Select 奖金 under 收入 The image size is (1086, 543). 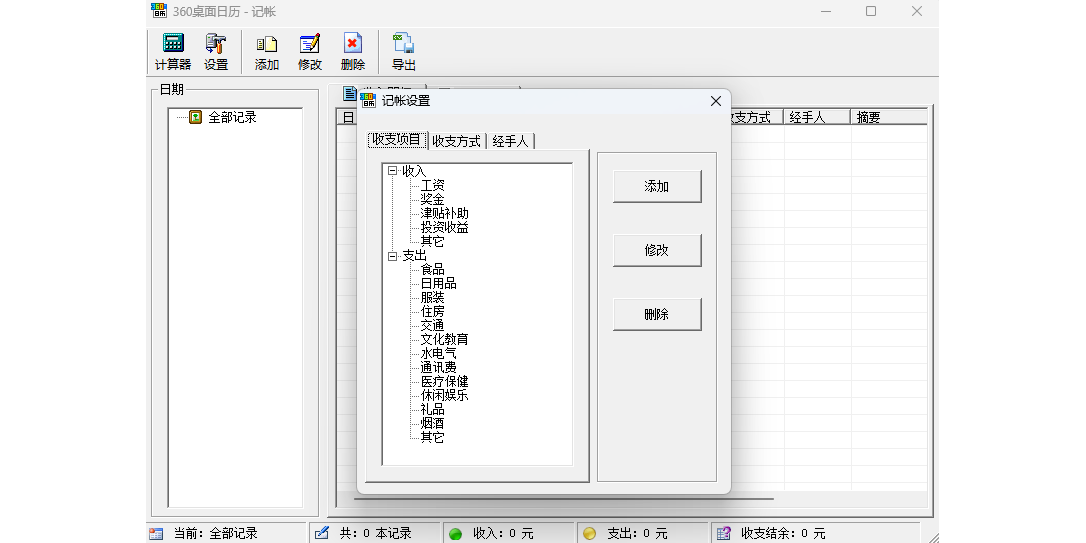tap(433, 199)
